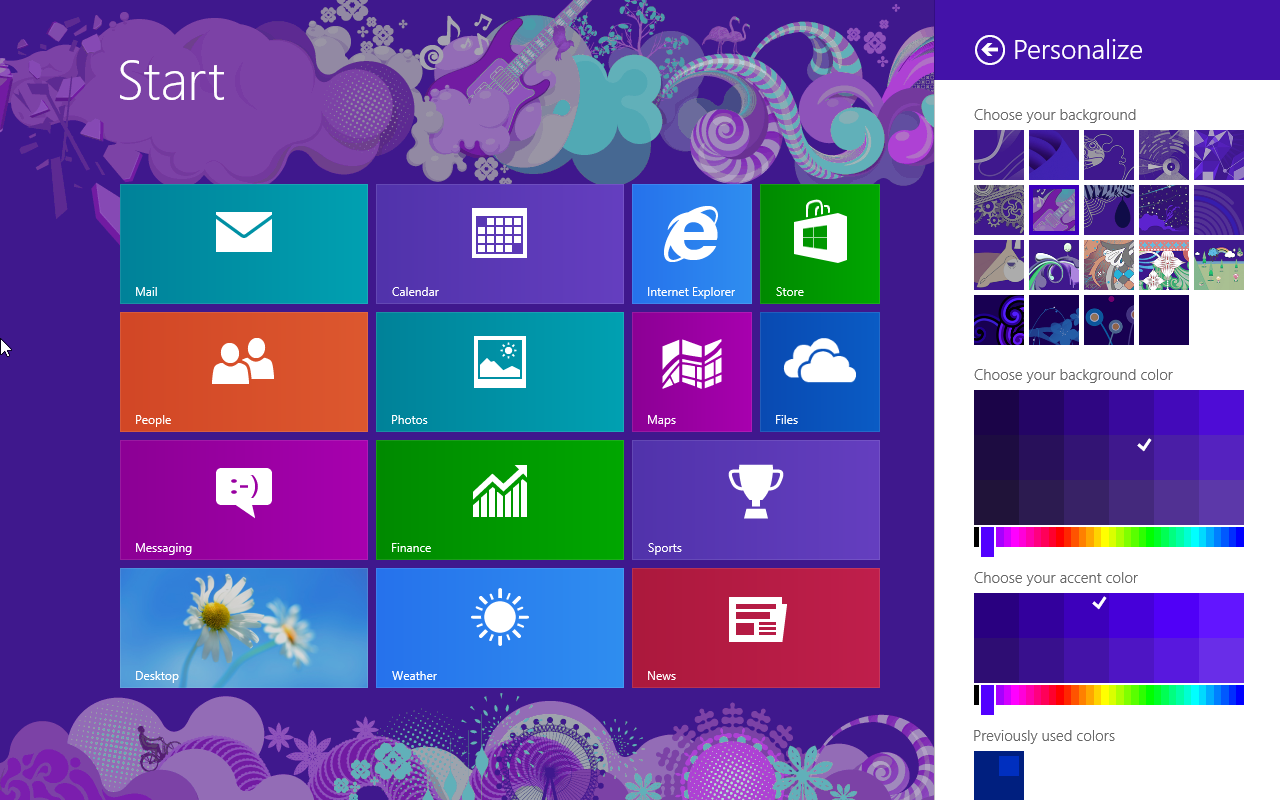
Task: Launch the Finance tile
Action: (x=500, y=500)
